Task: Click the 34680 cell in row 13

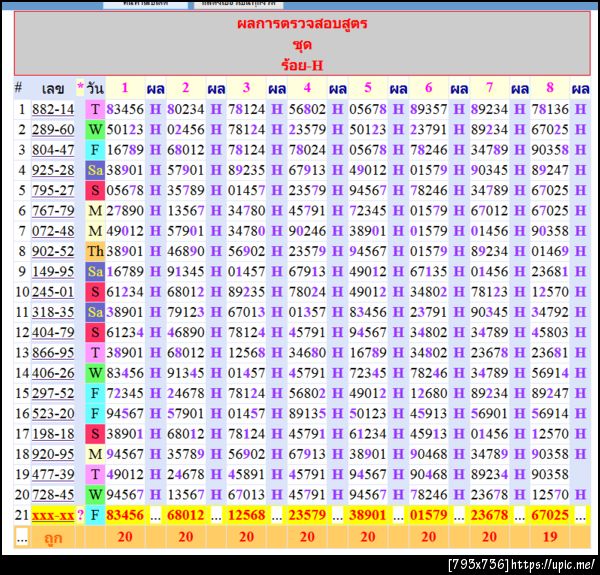Action: [x=307, y=353]
